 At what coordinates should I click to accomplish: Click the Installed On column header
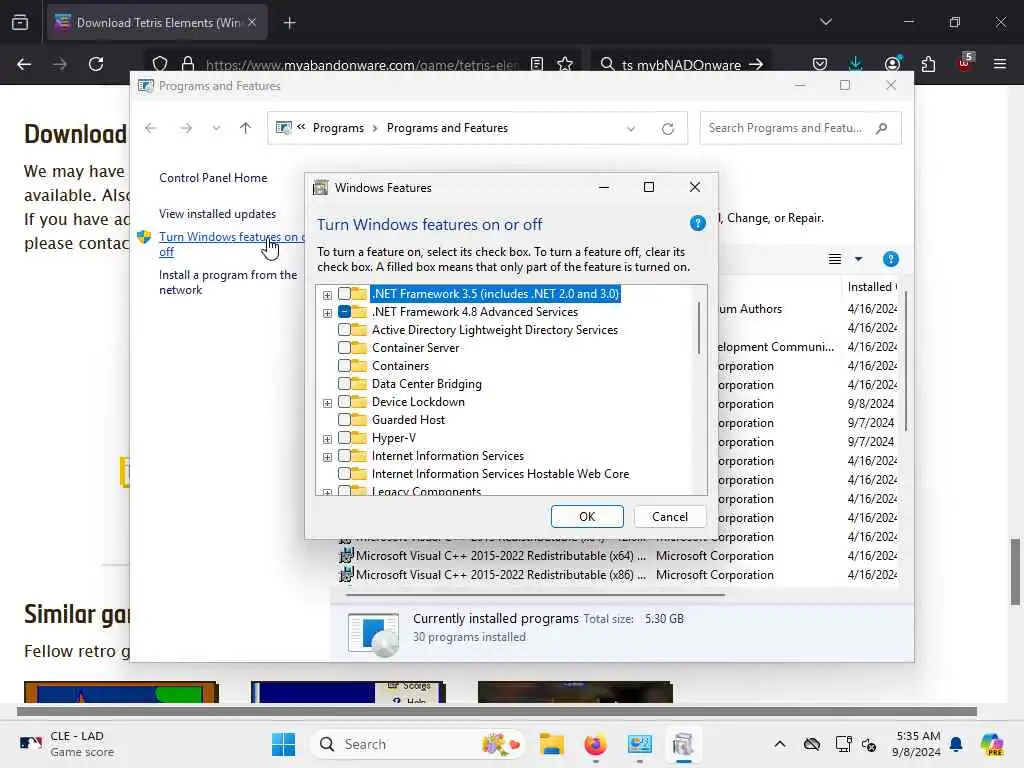[872, 287]
